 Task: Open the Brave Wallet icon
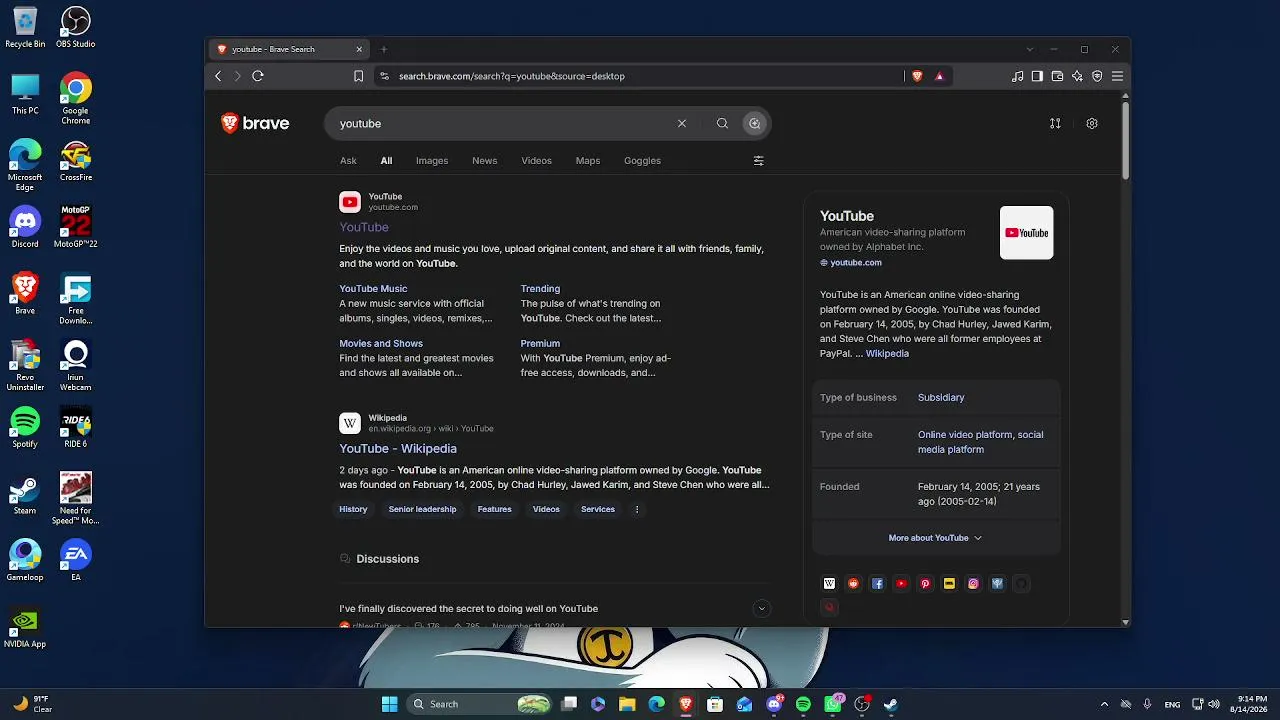click(x=1057, y=76)
